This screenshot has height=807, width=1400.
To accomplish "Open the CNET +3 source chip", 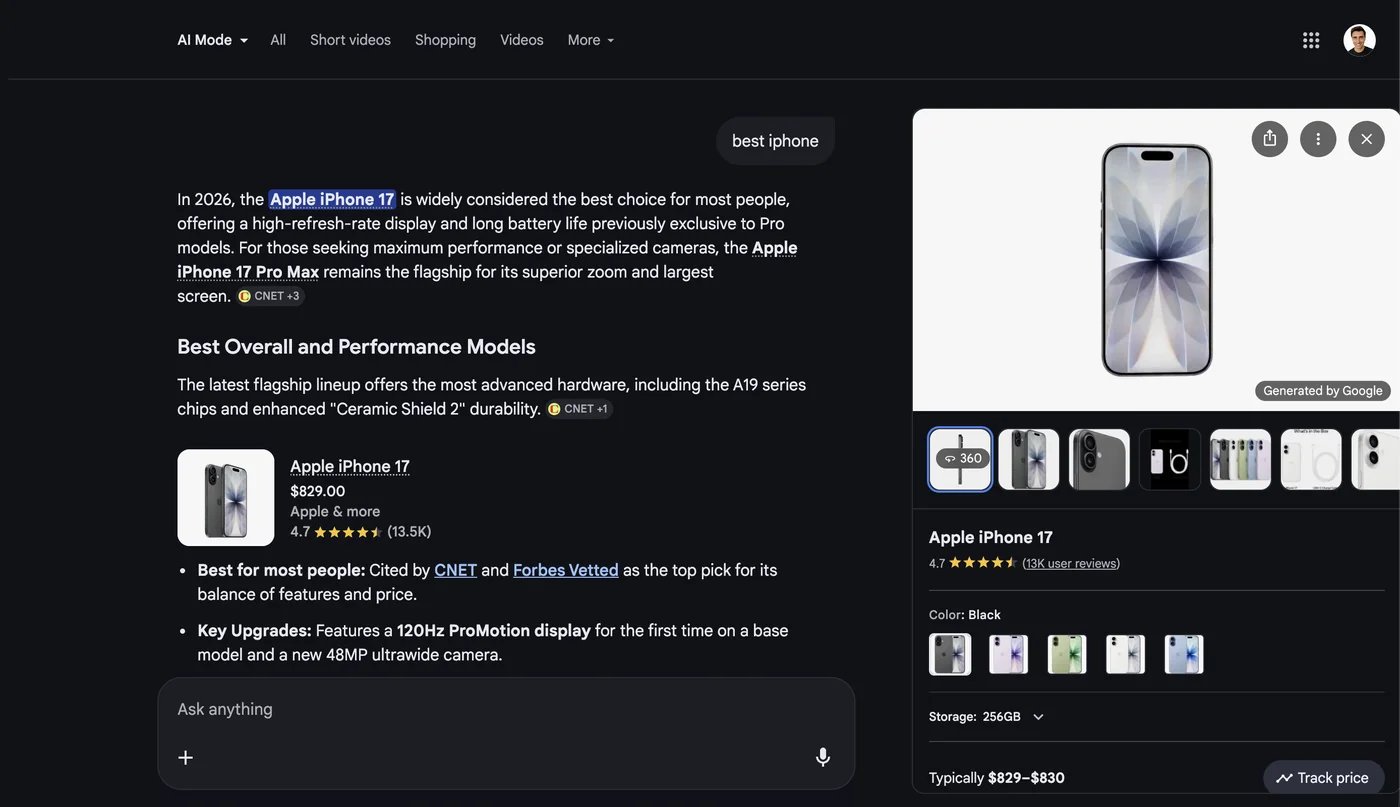I will pyautogui.click(x=270, y=296).
